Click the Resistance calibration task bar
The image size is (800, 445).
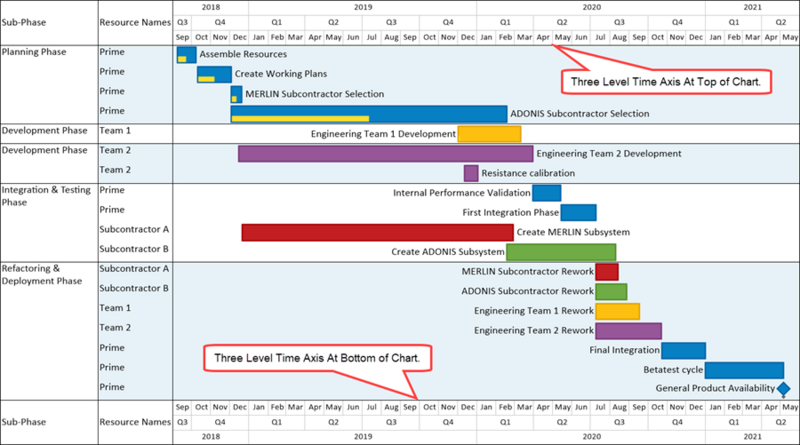[x=471, y=173]
